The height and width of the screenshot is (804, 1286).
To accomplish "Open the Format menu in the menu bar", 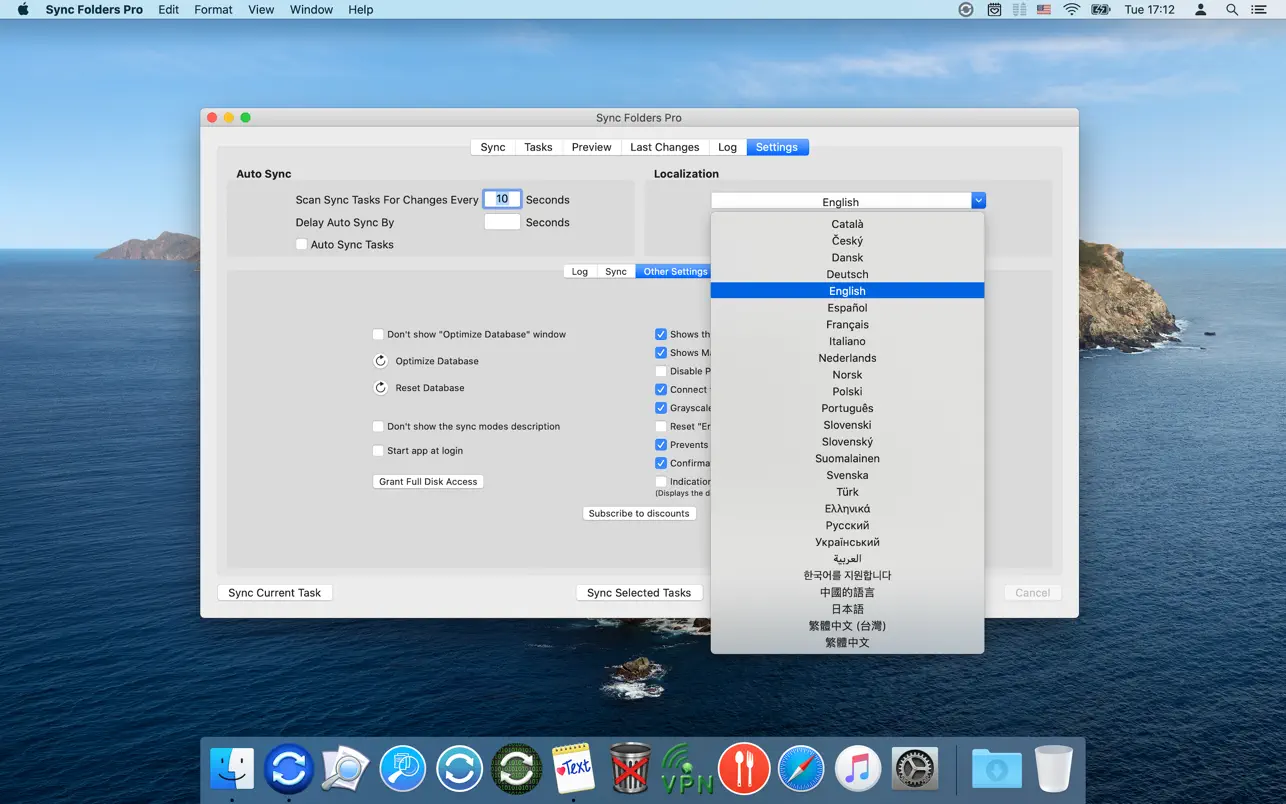I will pyautogui.click(x=213, y=10).
